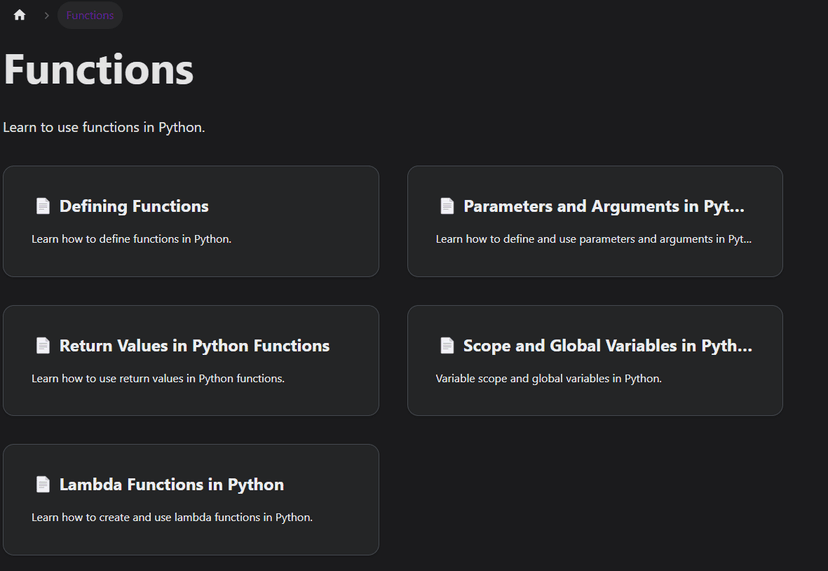
Task: Select the Functions breadcrumb item
Action: [x=90, y=15]
